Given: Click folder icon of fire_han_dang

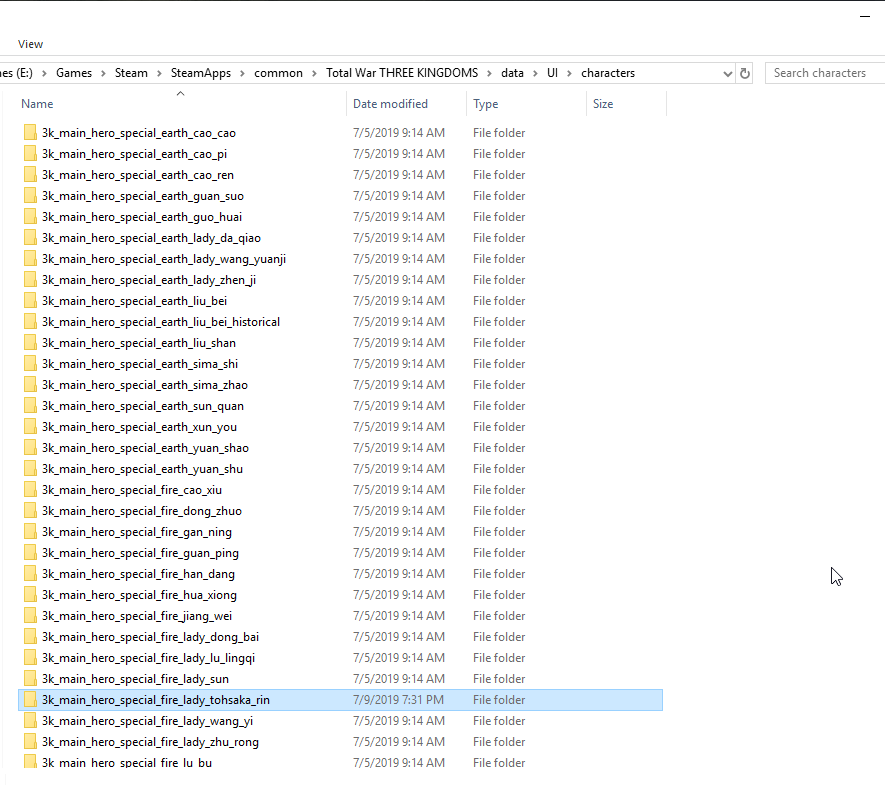Looking at the screenshot, I should click(x=30, y=574).
